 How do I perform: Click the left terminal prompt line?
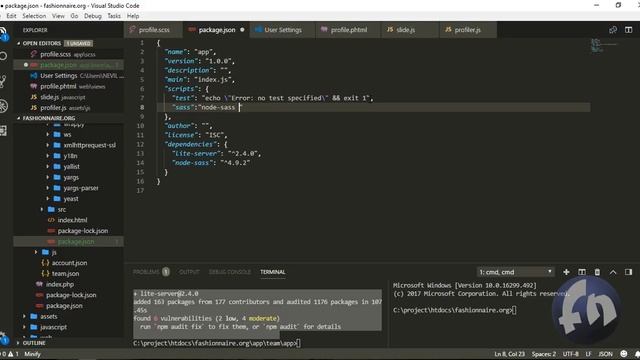(x=217, y=343)
